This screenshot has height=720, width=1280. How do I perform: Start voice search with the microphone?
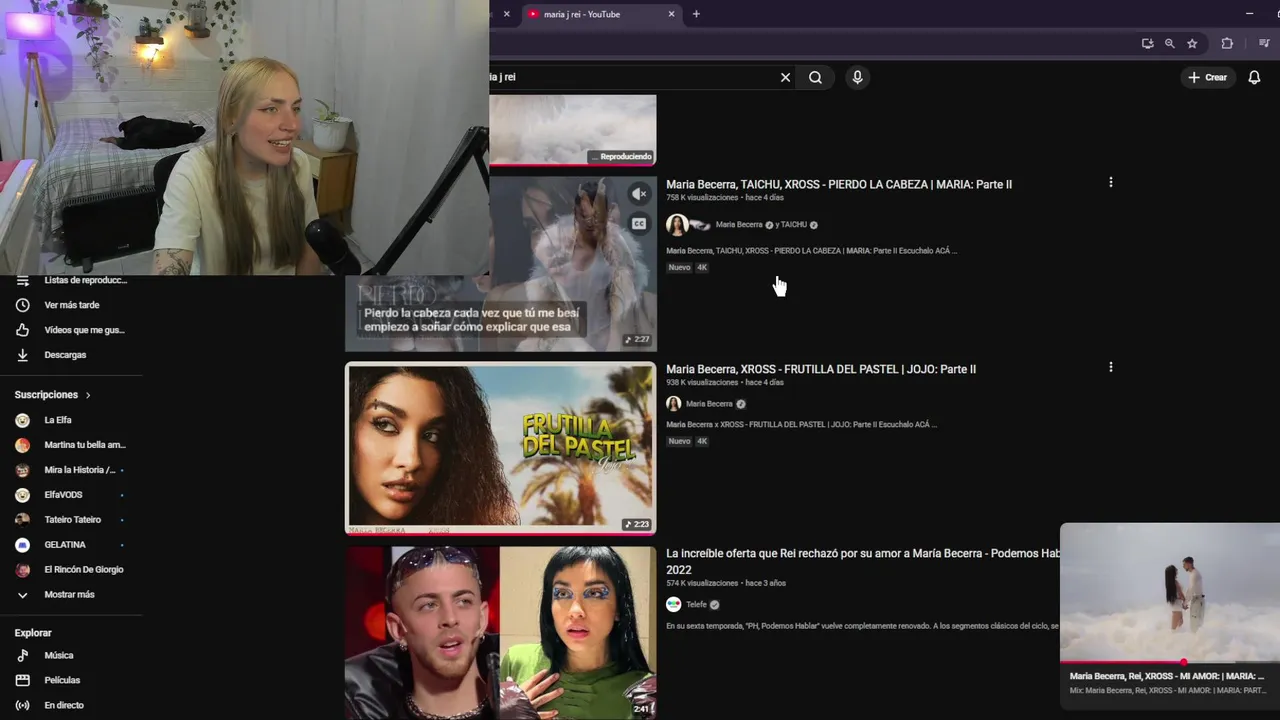click(x=857, y=77)
